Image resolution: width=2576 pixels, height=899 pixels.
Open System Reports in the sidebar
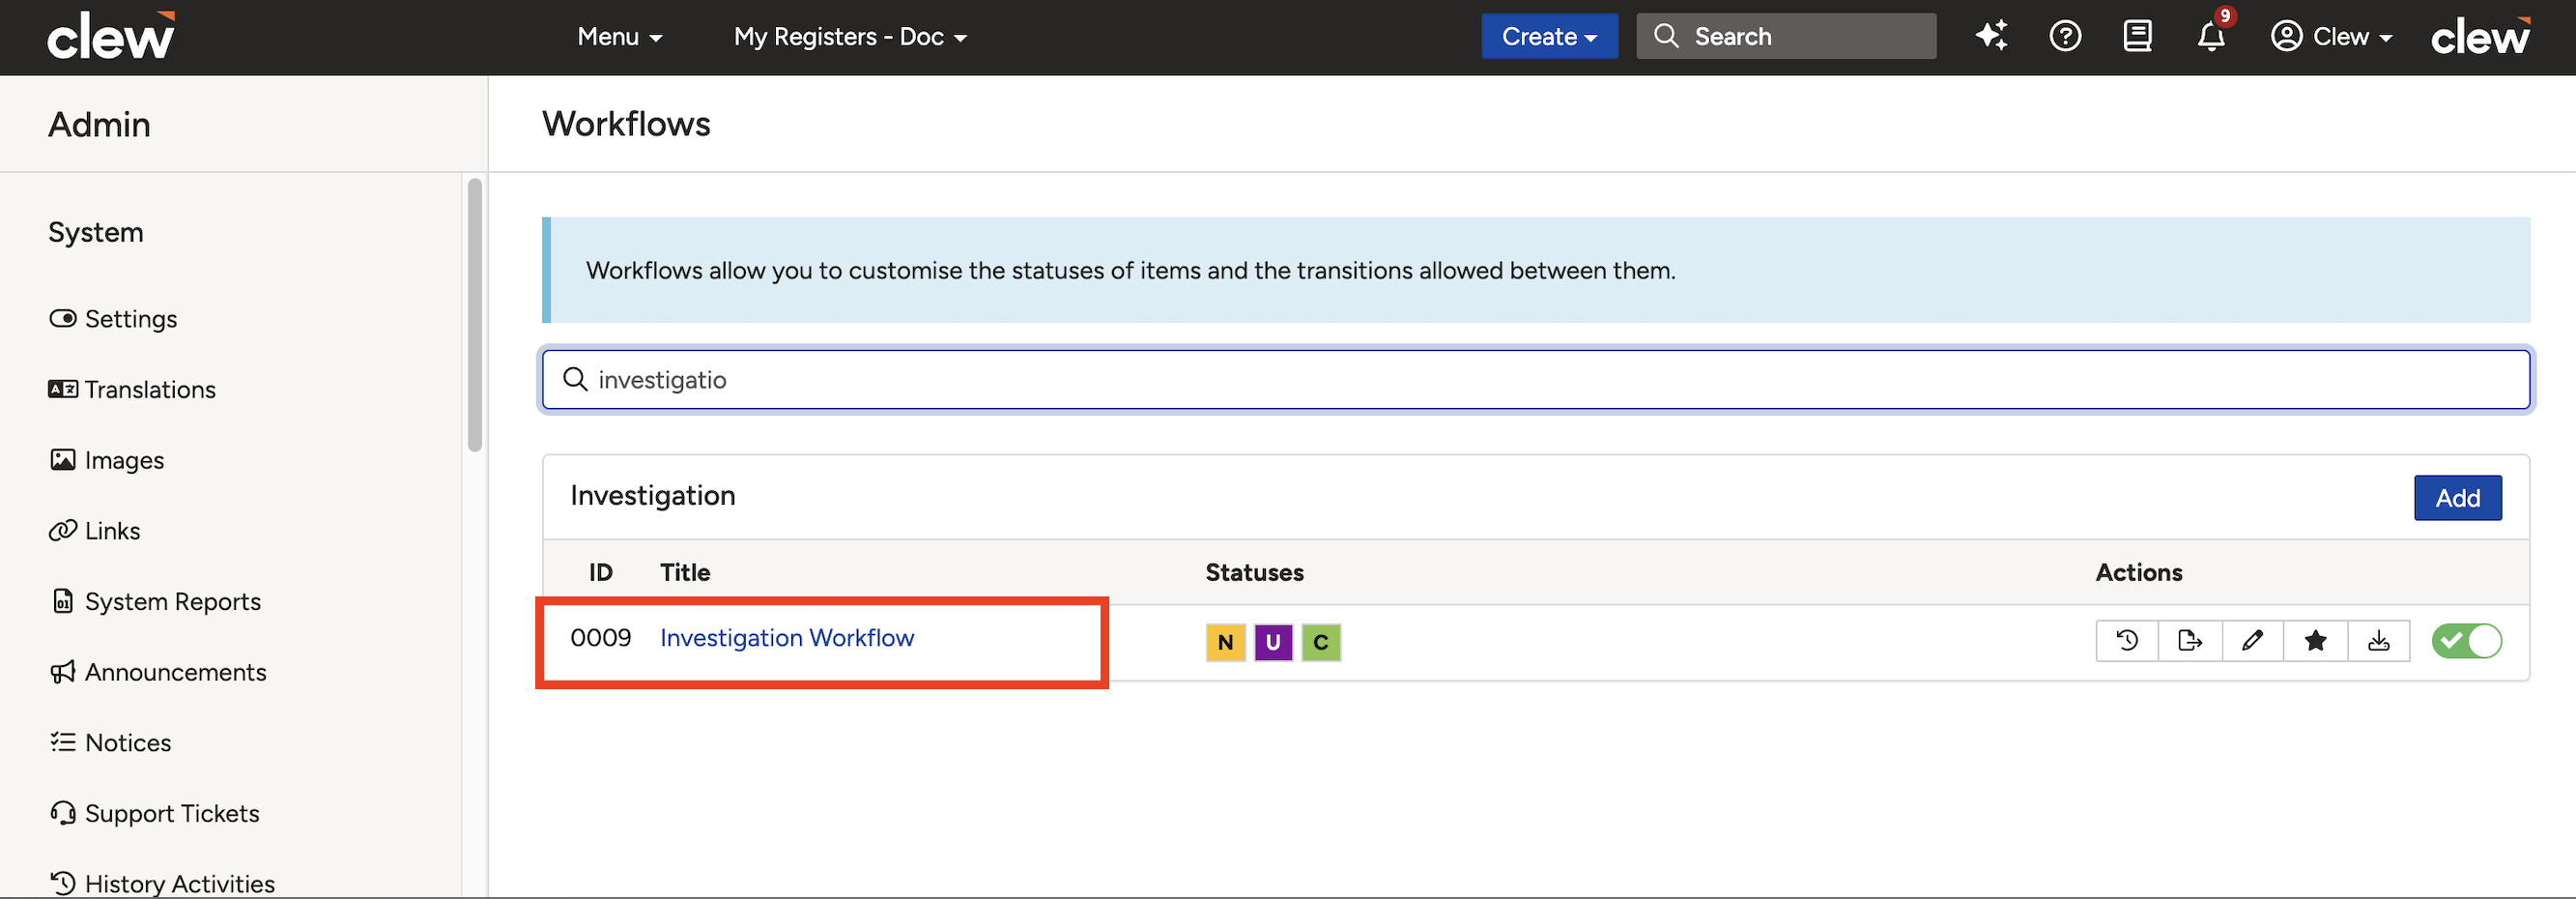(155, 602)
